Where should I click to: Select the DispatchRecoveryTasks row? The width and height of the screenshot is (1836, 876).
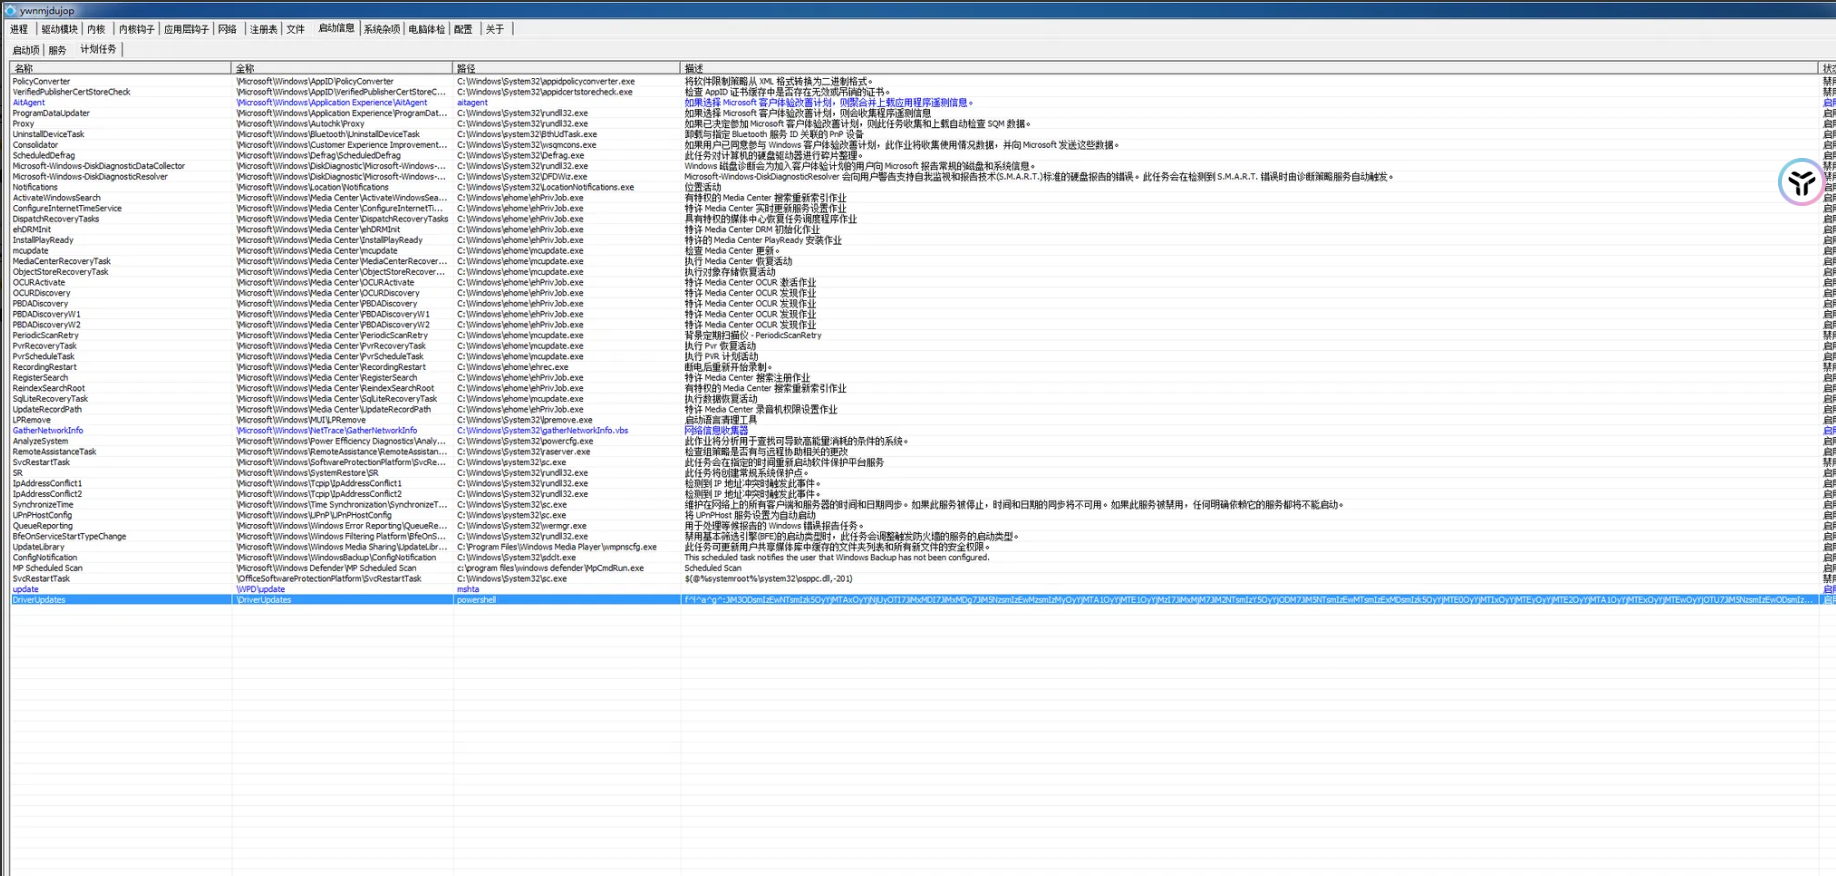click(x=922, y=219)
